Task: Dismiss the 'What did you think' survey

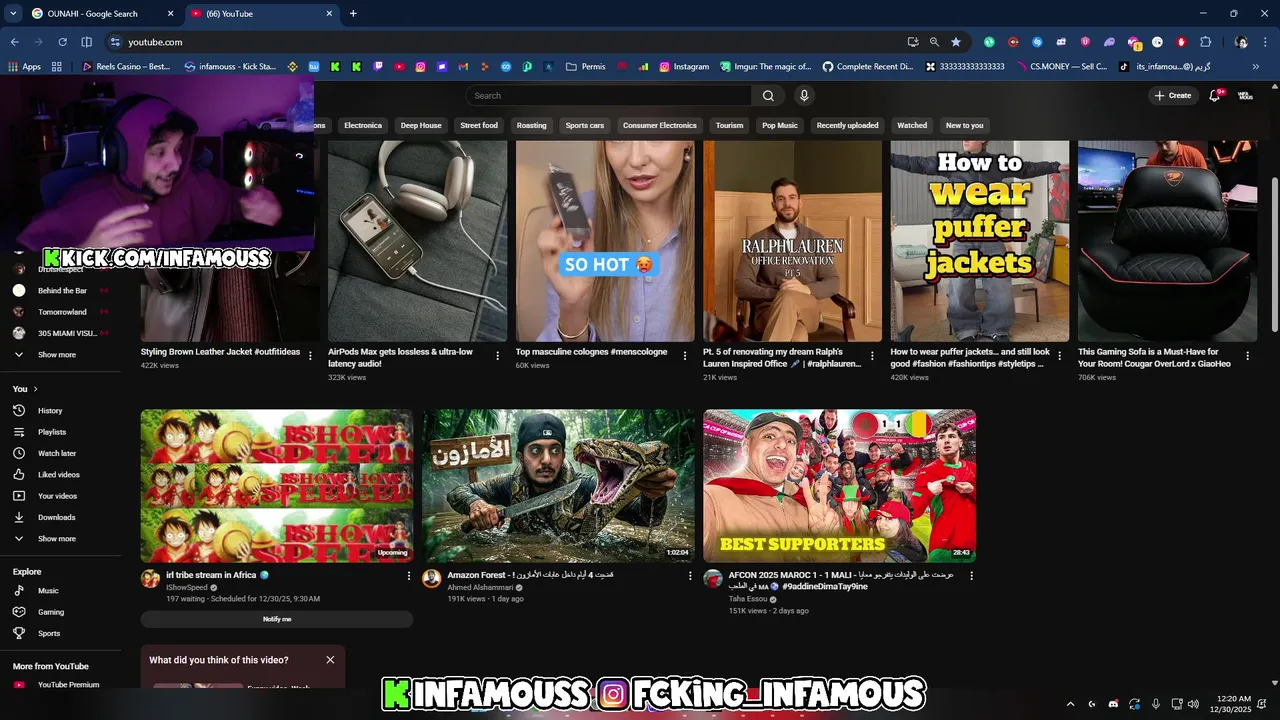Action: (x=330, y=660)
